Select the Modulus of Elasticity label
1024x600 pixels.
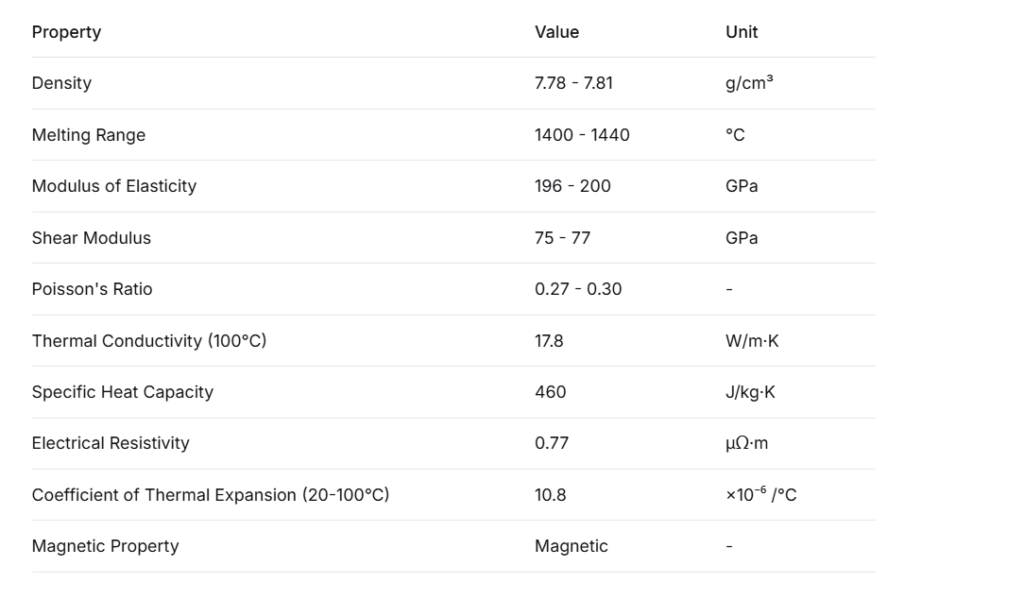coord(114,186)
